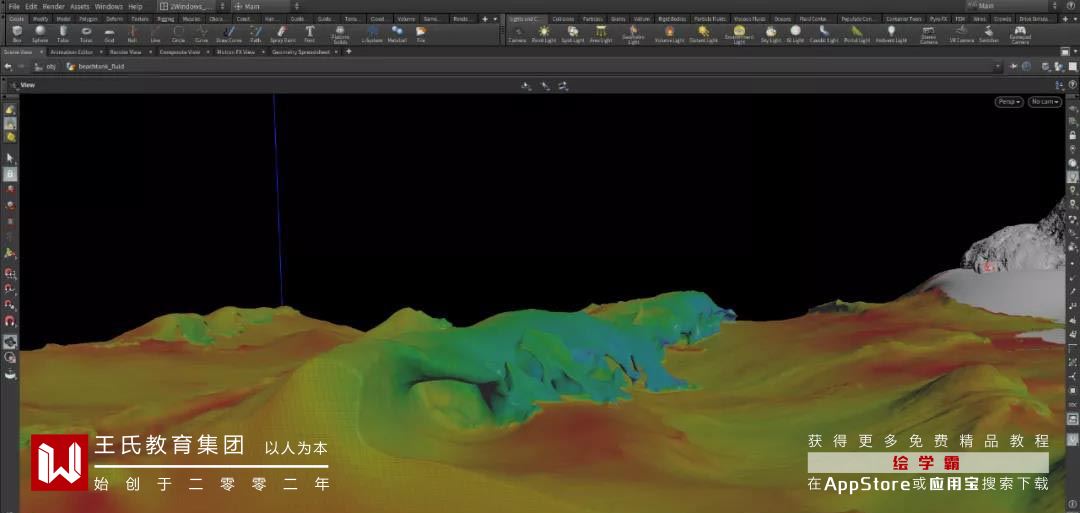
Task: Toggle the viewport lock icon in display toolbar
Action: [x=1072, y=136]
